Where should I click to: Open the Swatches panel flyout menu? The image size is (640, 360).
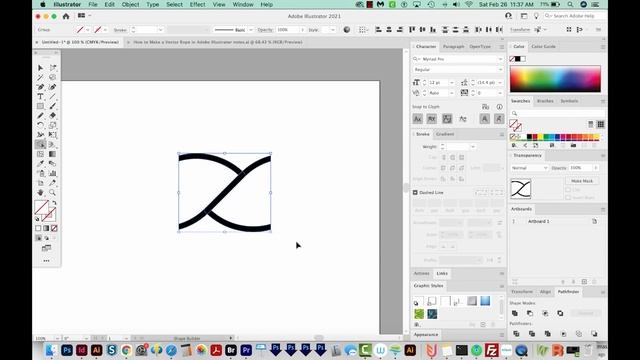tap(602, 101)
